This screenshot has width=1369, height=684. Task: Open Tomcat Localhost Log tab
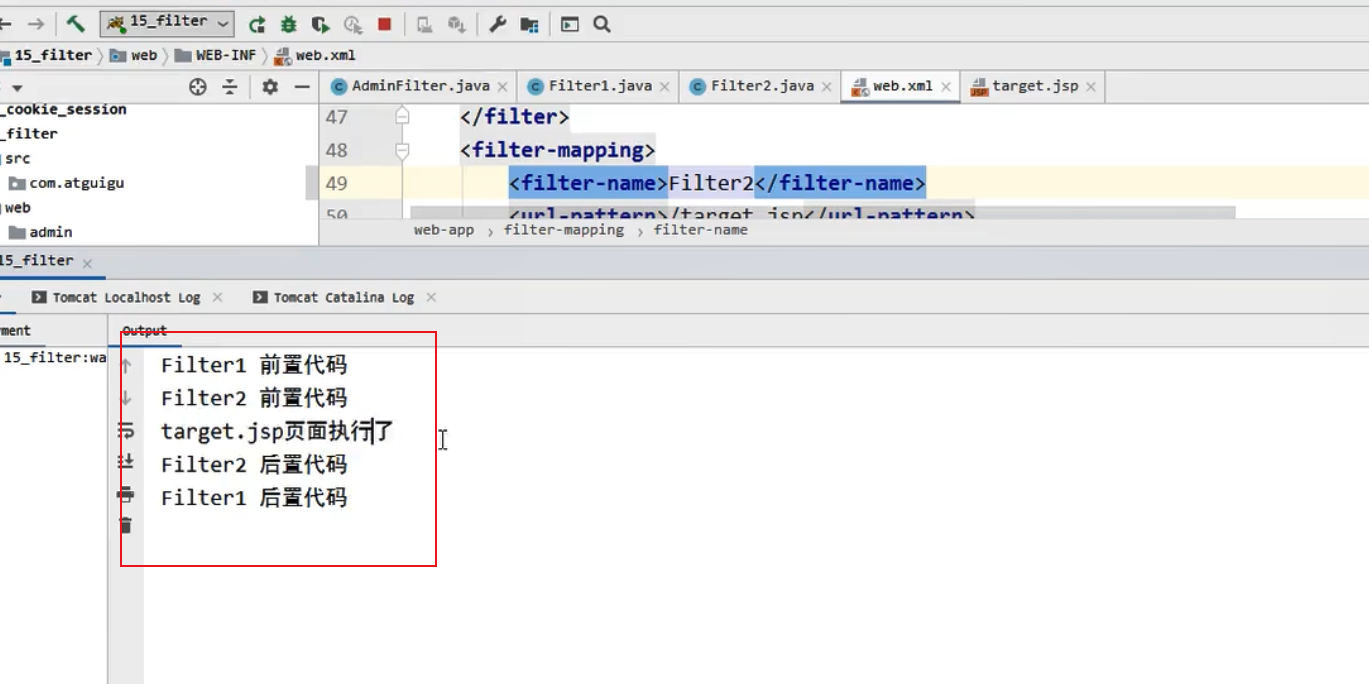point(126,297)
